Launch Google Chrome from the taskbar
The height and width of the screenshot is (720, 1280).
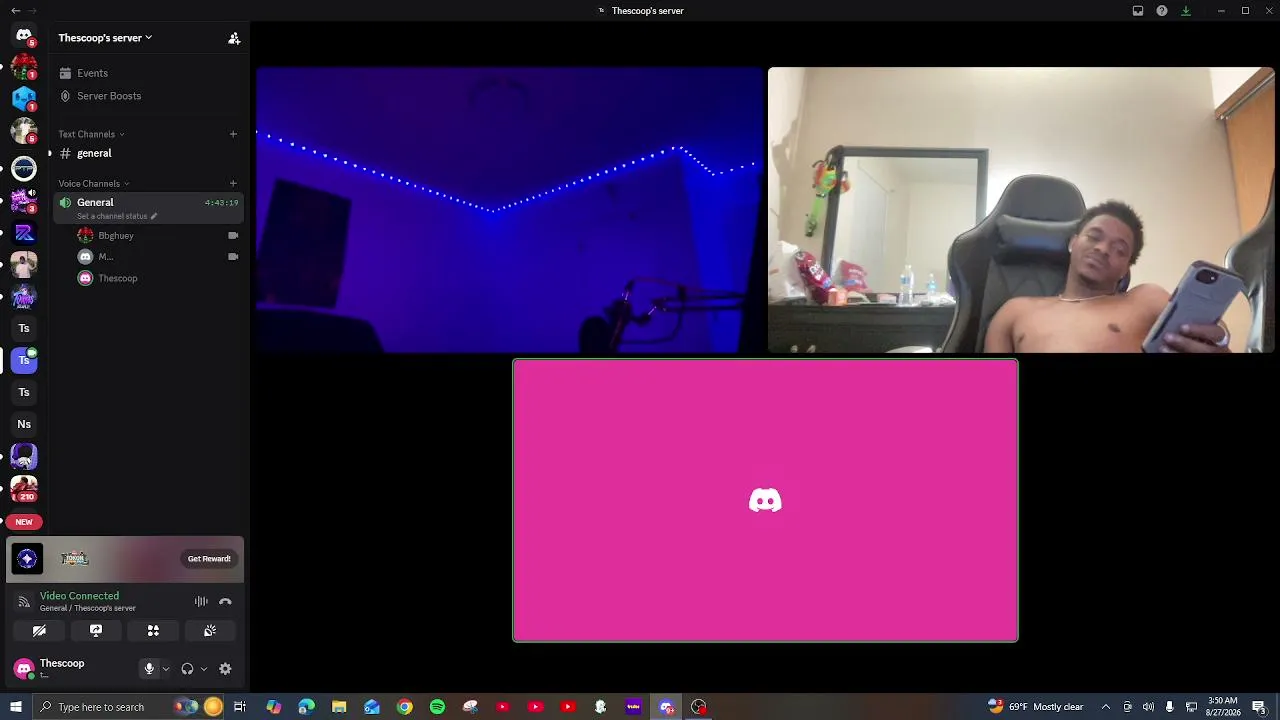click(404, 707)
